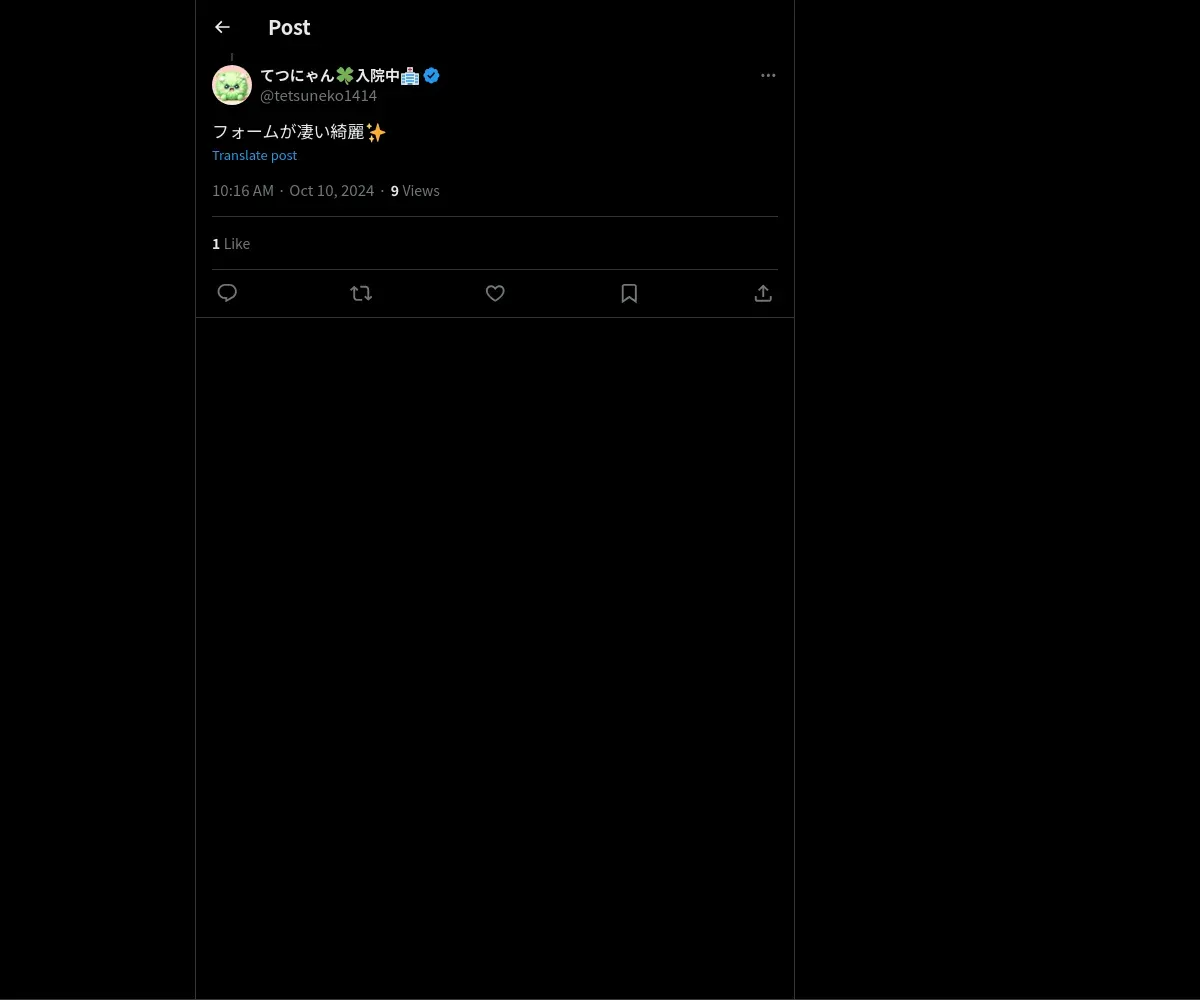Open the repost menu icon
Image resolution: width=1200 pixels, height=1000 pixels.
pos(361,293)
